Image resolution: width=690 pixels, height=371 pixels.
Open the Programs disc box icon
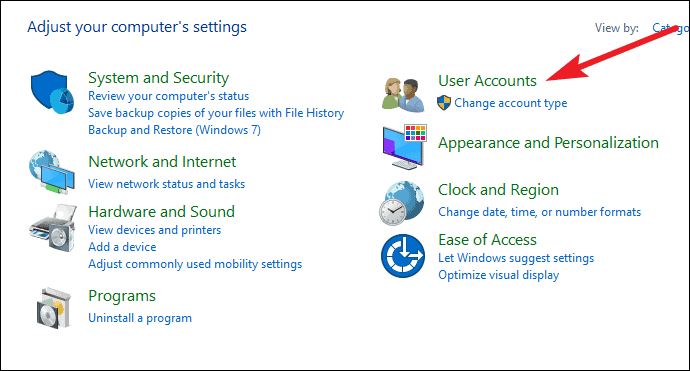(54, 309)
